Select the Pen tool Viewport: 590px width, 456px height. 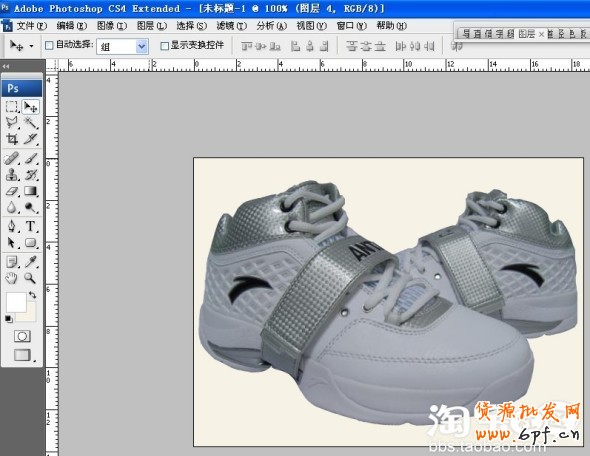pos(12,226)
